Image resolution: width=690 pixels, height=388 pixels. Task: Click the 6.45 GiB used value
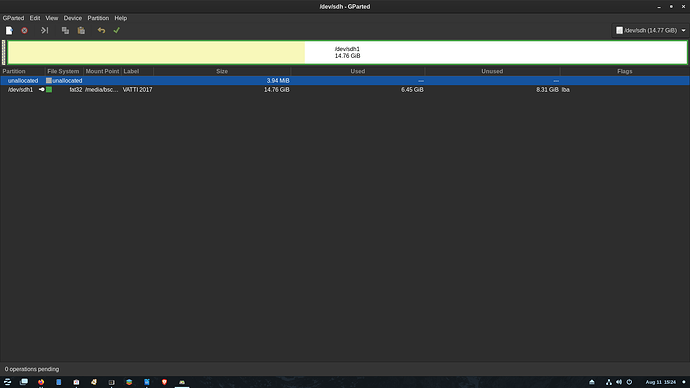(x=412, y=90)
